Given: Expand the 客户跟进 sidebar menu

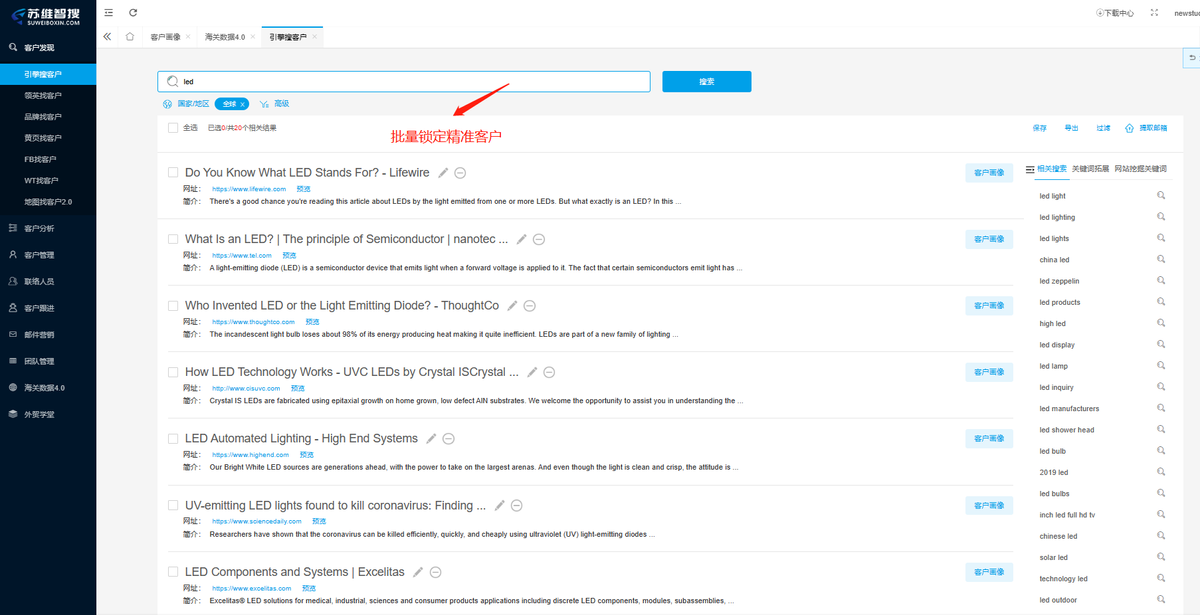Looking at the screenshot, I should click(x=48, y=308).
